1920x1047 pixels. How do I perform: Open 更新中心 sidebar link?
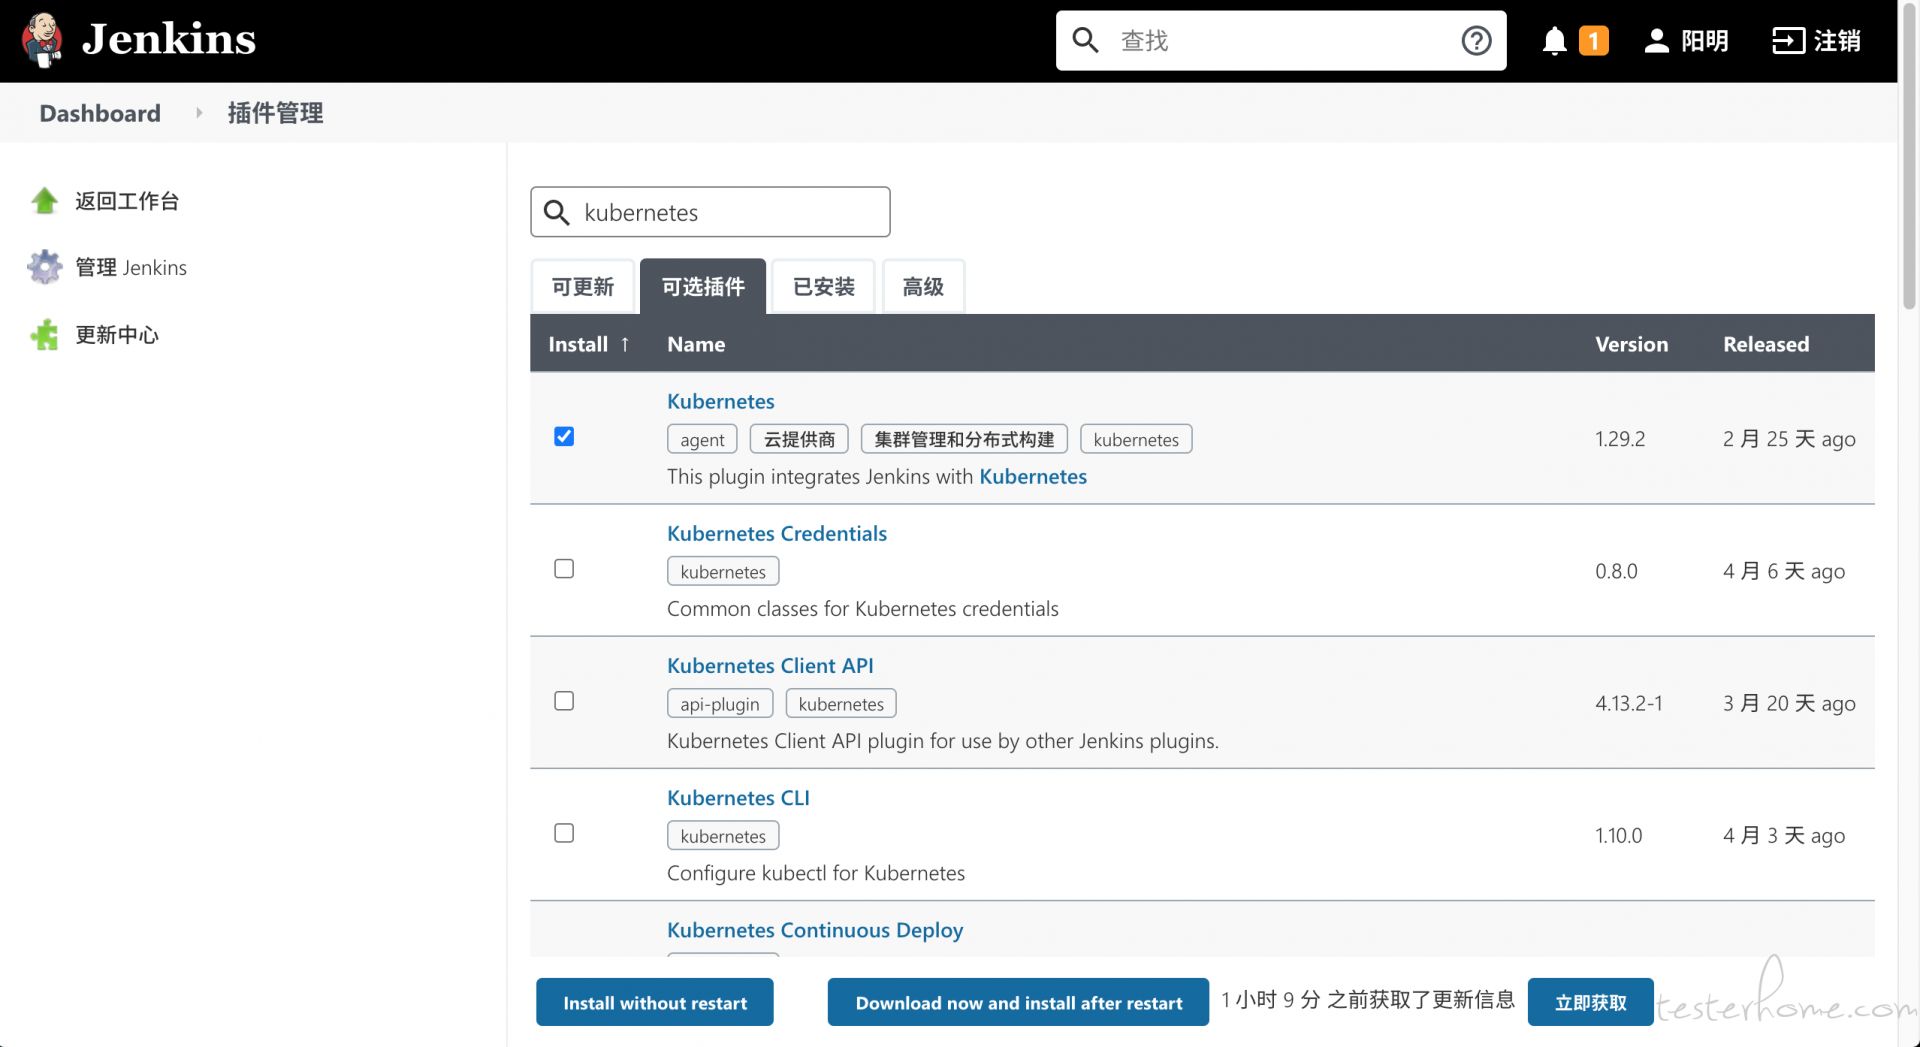pyautogui.click(x=117, y=335)
